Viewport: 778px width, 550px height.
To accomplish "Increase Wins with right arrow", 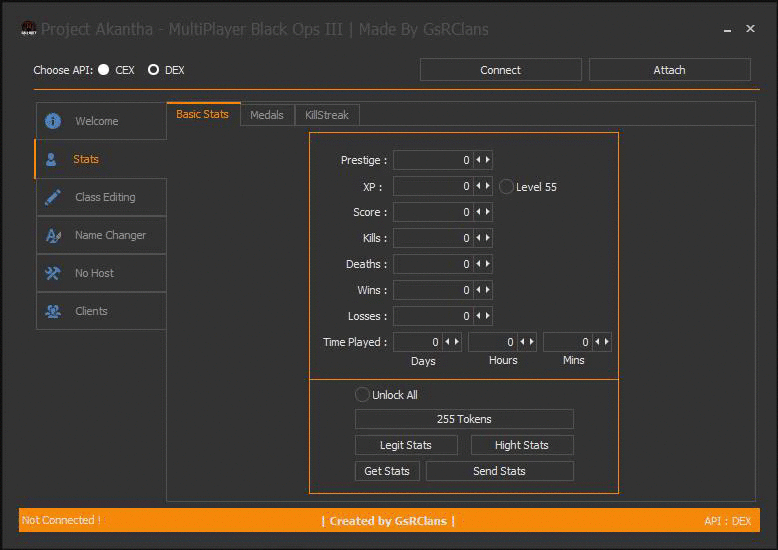I will pos(488,290).
